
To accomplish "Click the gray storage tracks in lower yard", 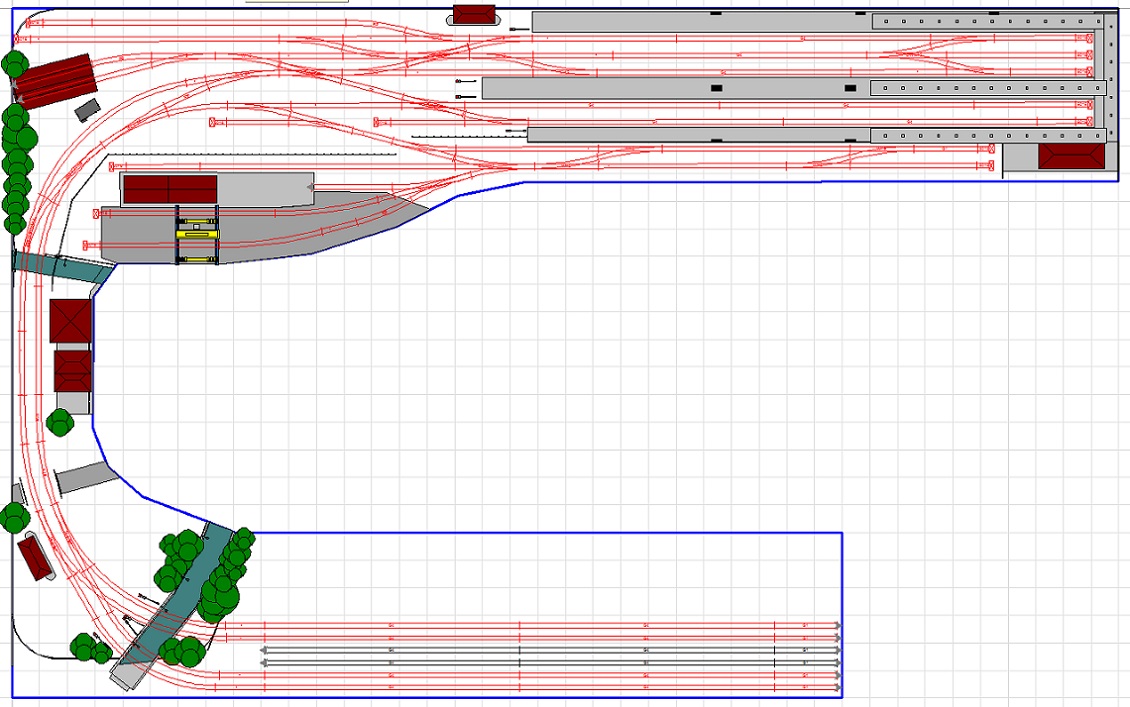I will 550,655.
